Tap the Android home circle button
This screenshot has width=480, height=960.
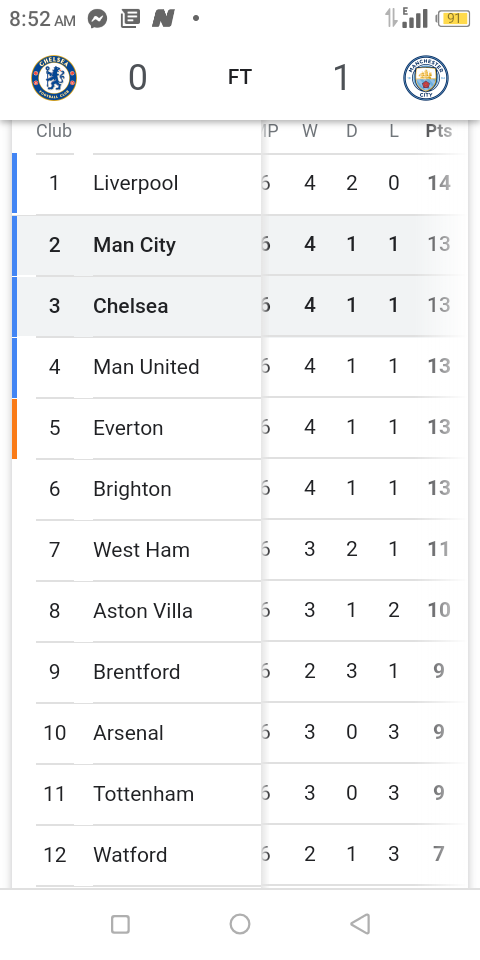tap(239, 924)
